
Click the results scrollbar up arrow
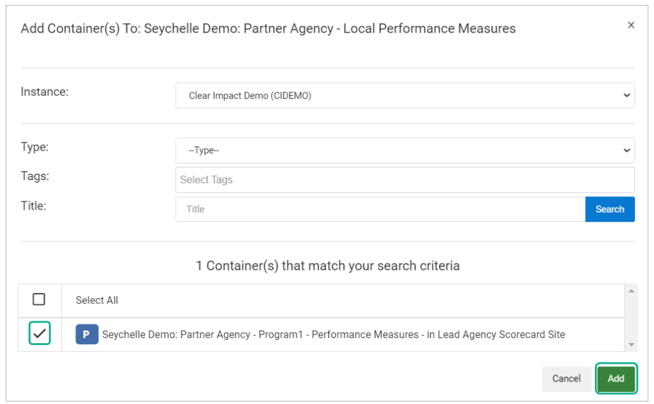coord(630,292)
